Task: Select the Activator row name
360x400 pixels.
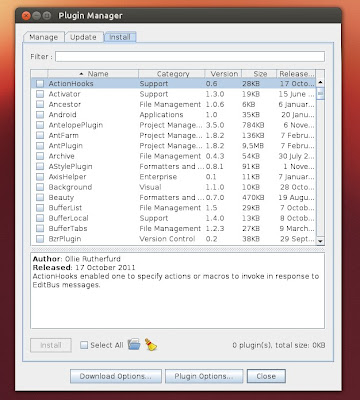Action: click(64, 94)
